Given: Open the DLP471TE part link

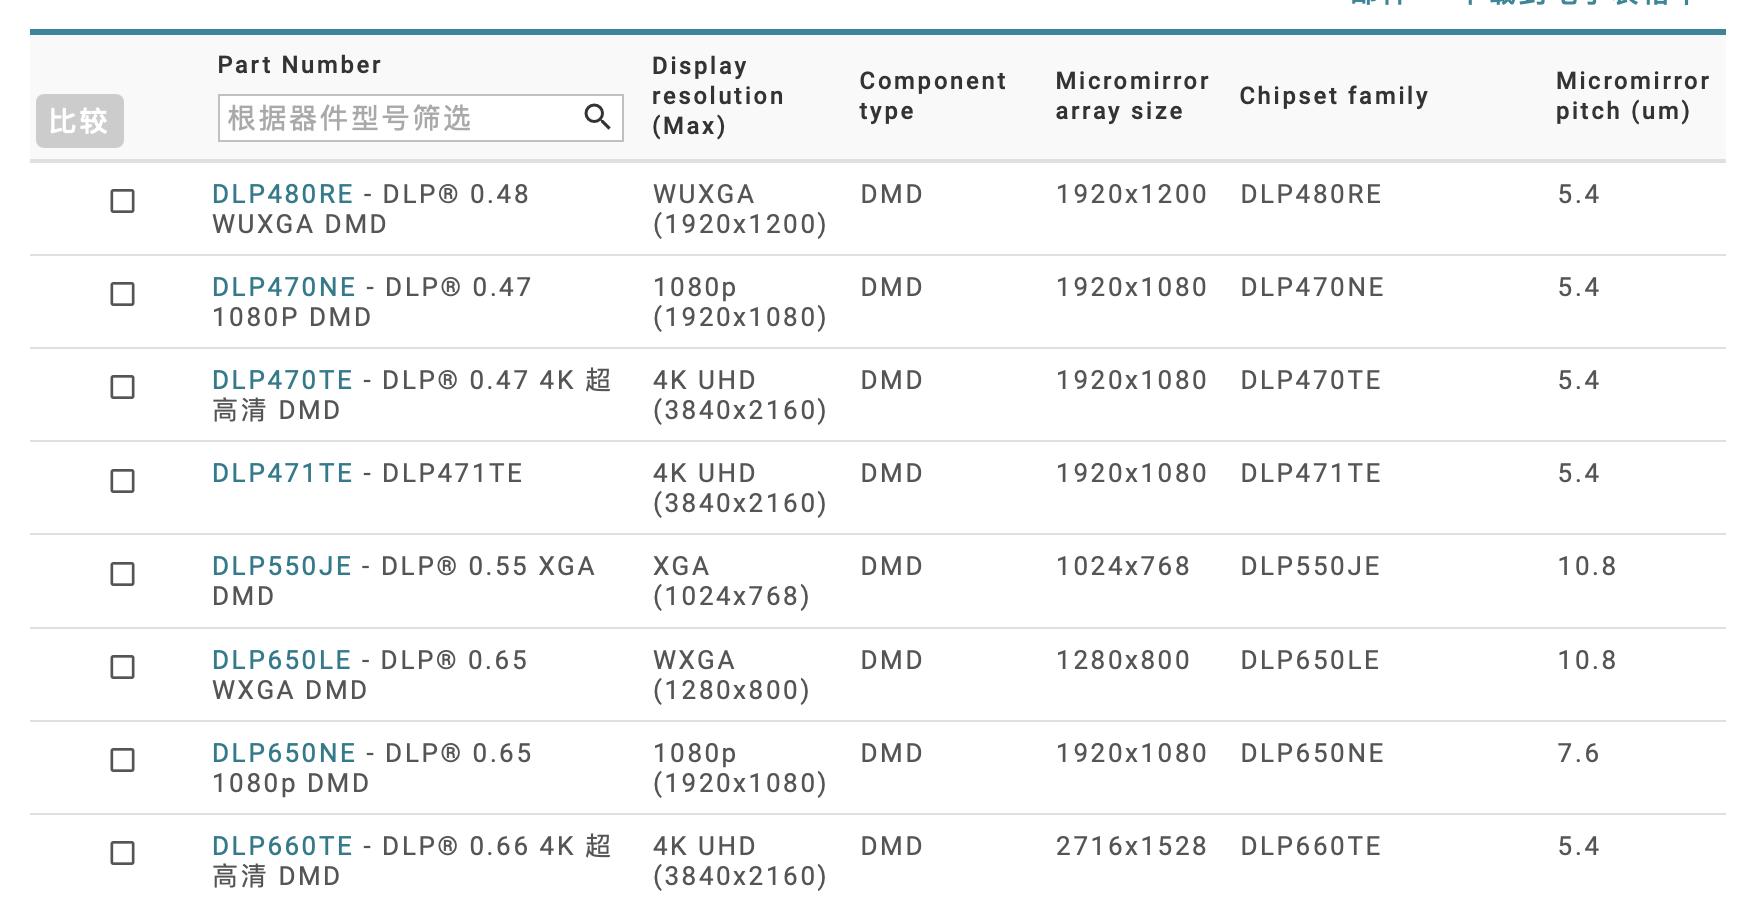Looking at the screenshot, I should click(282, 473).
